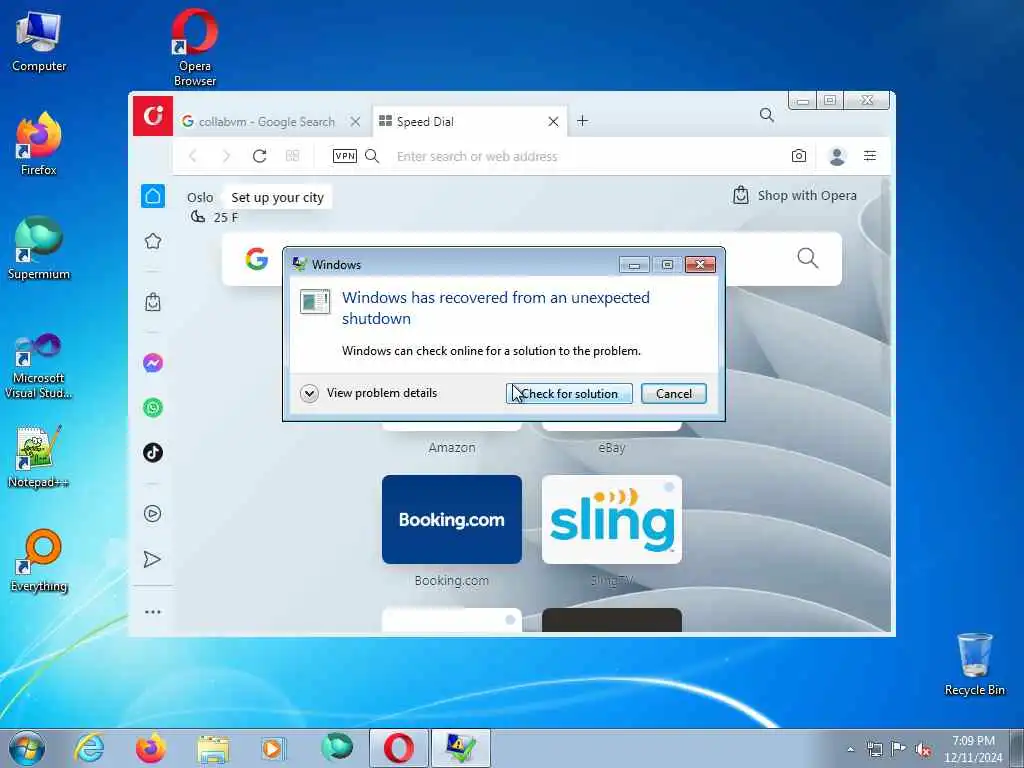Search tabs using the magnifier in tab bar
The image size is (1024, 768).
coord(767,116)
